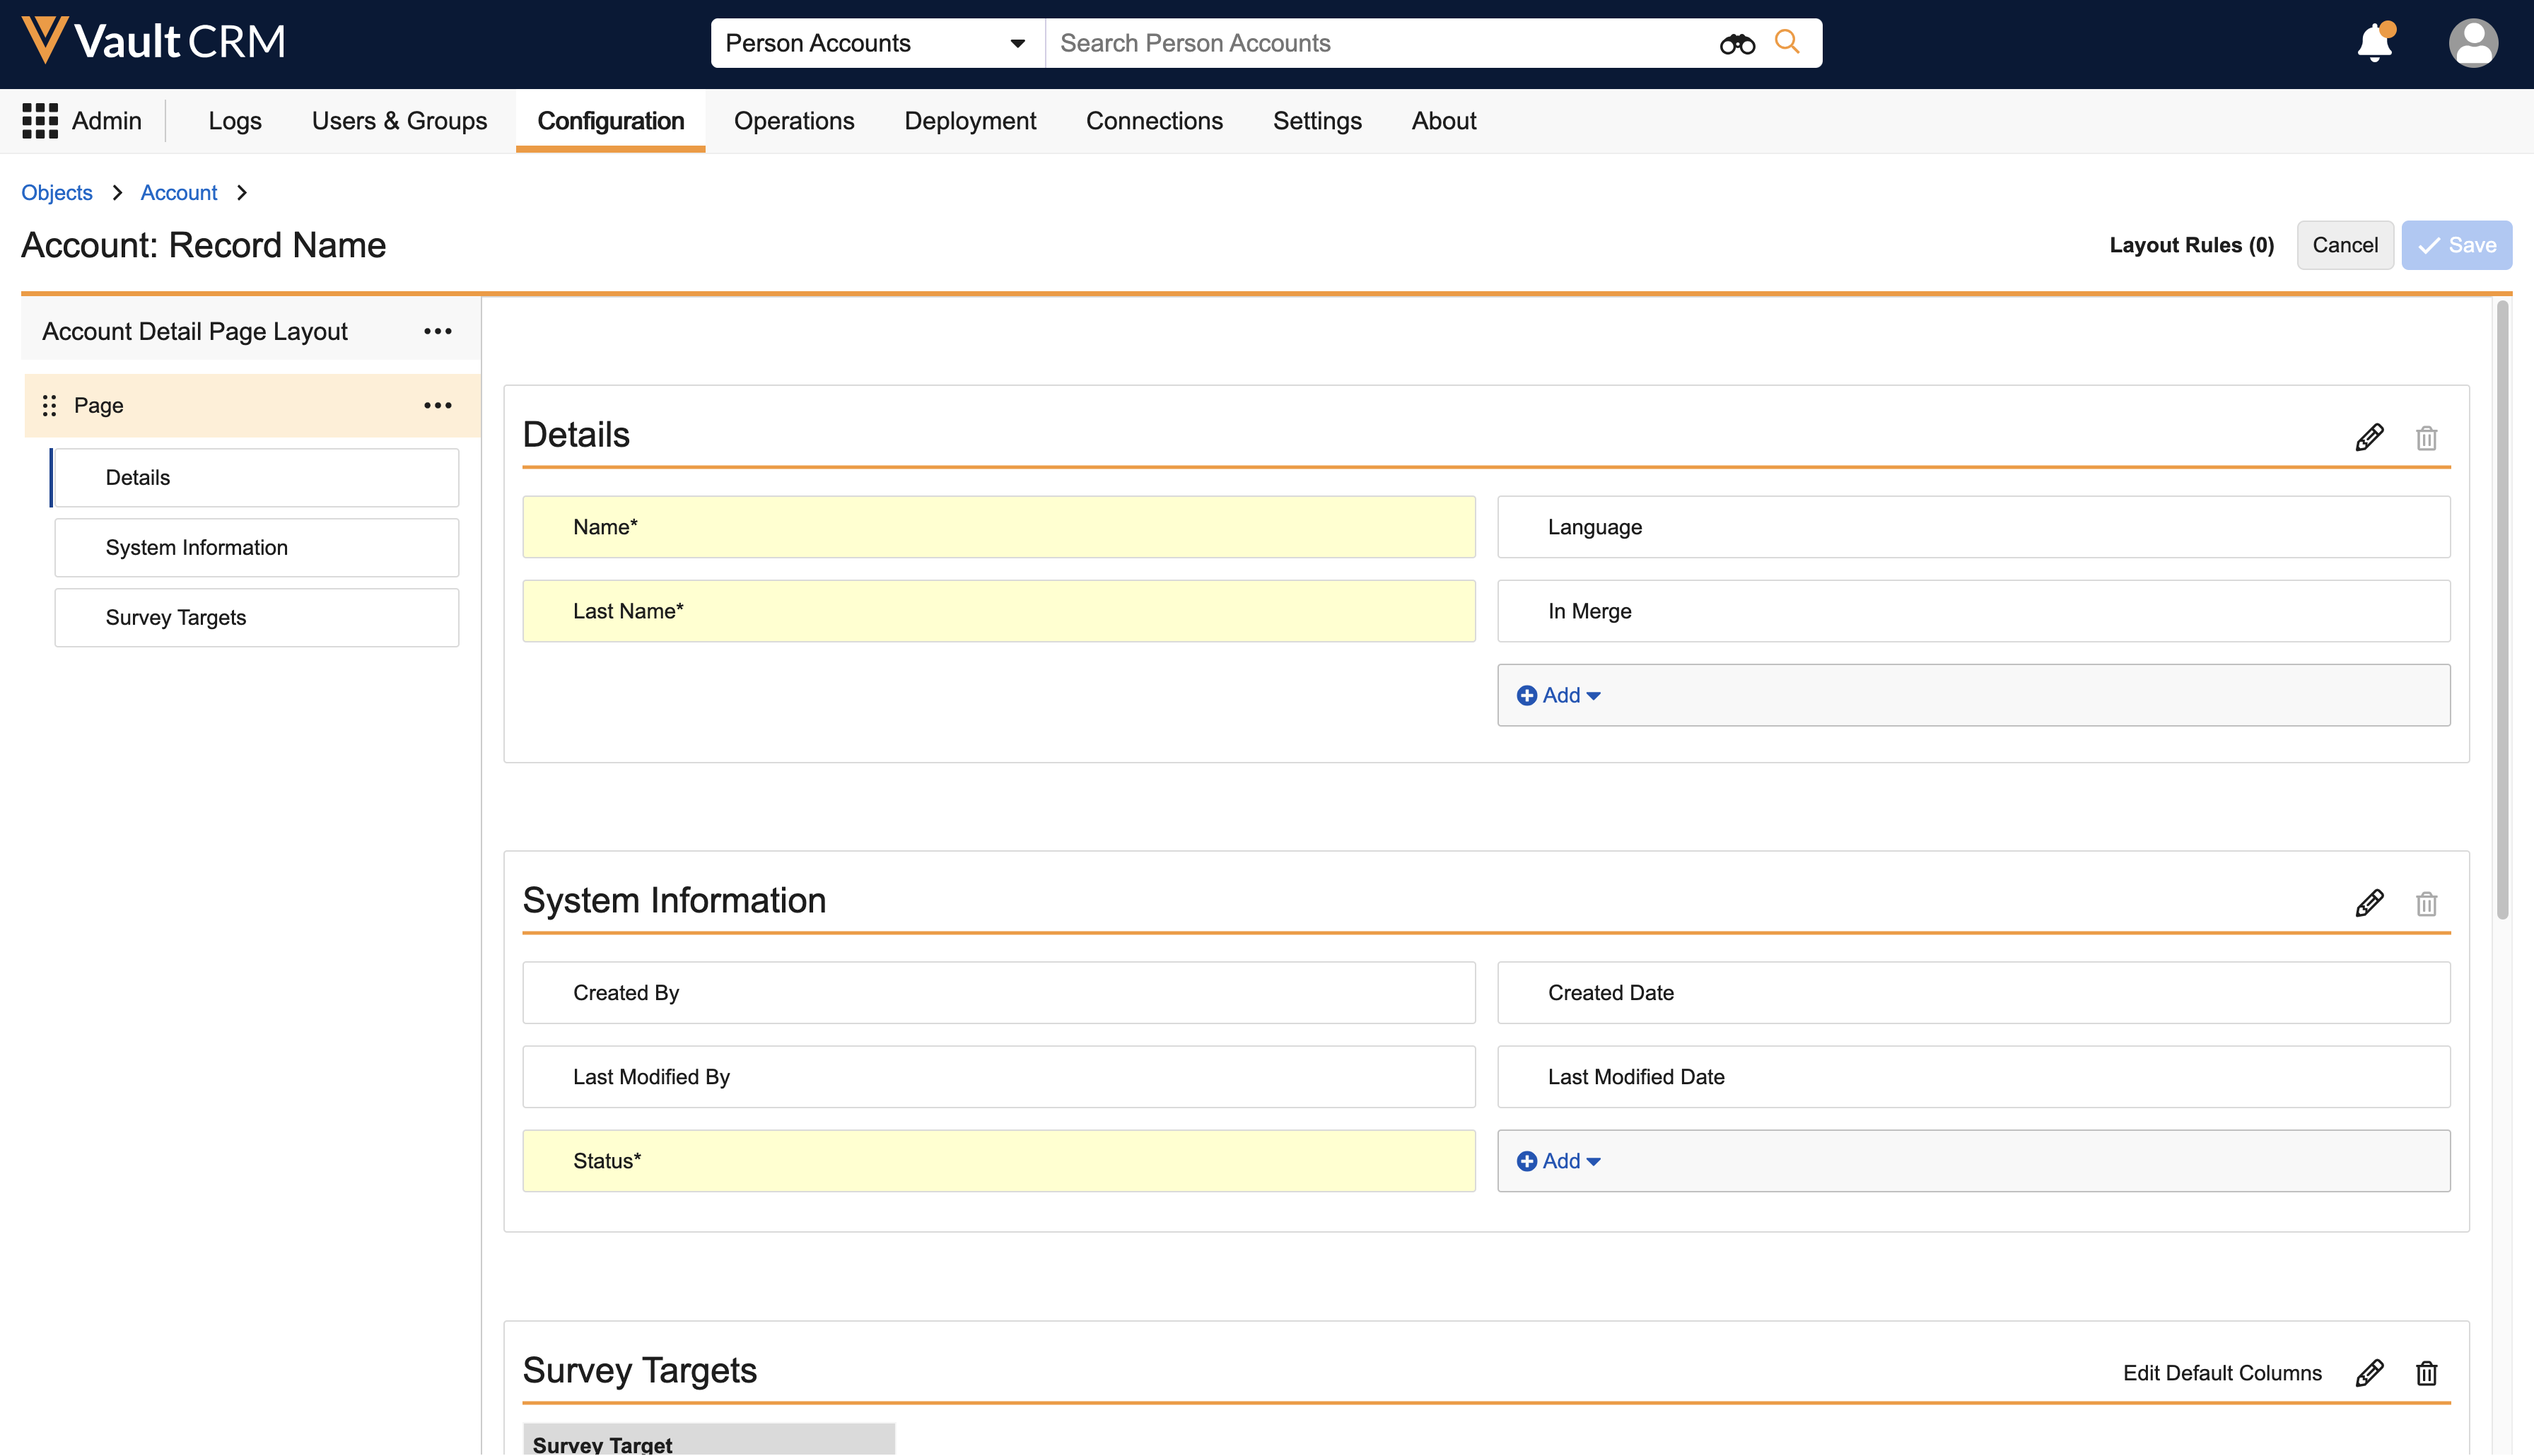Open the user profile avatar menu
The width and height of the screenshot is (2534, 1456).
[2473, 43]
